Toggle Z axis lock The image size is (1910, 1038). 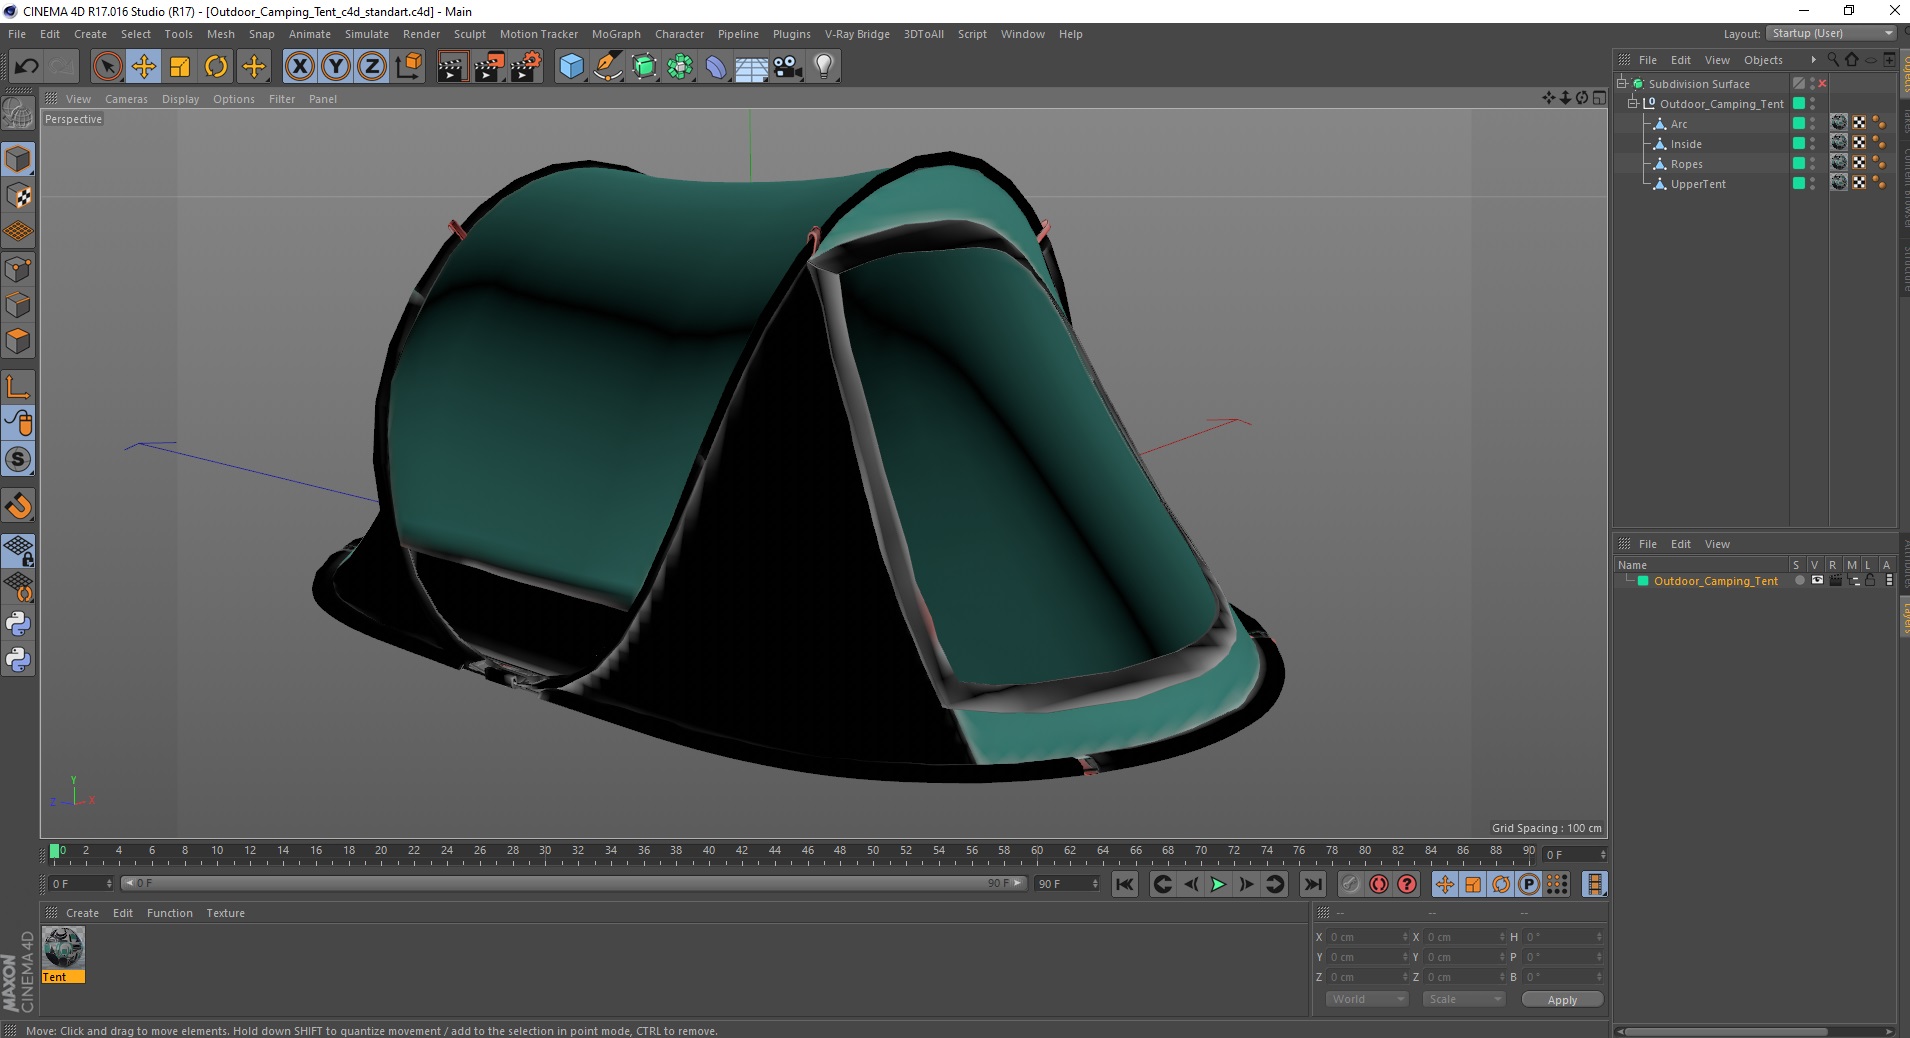372,67
